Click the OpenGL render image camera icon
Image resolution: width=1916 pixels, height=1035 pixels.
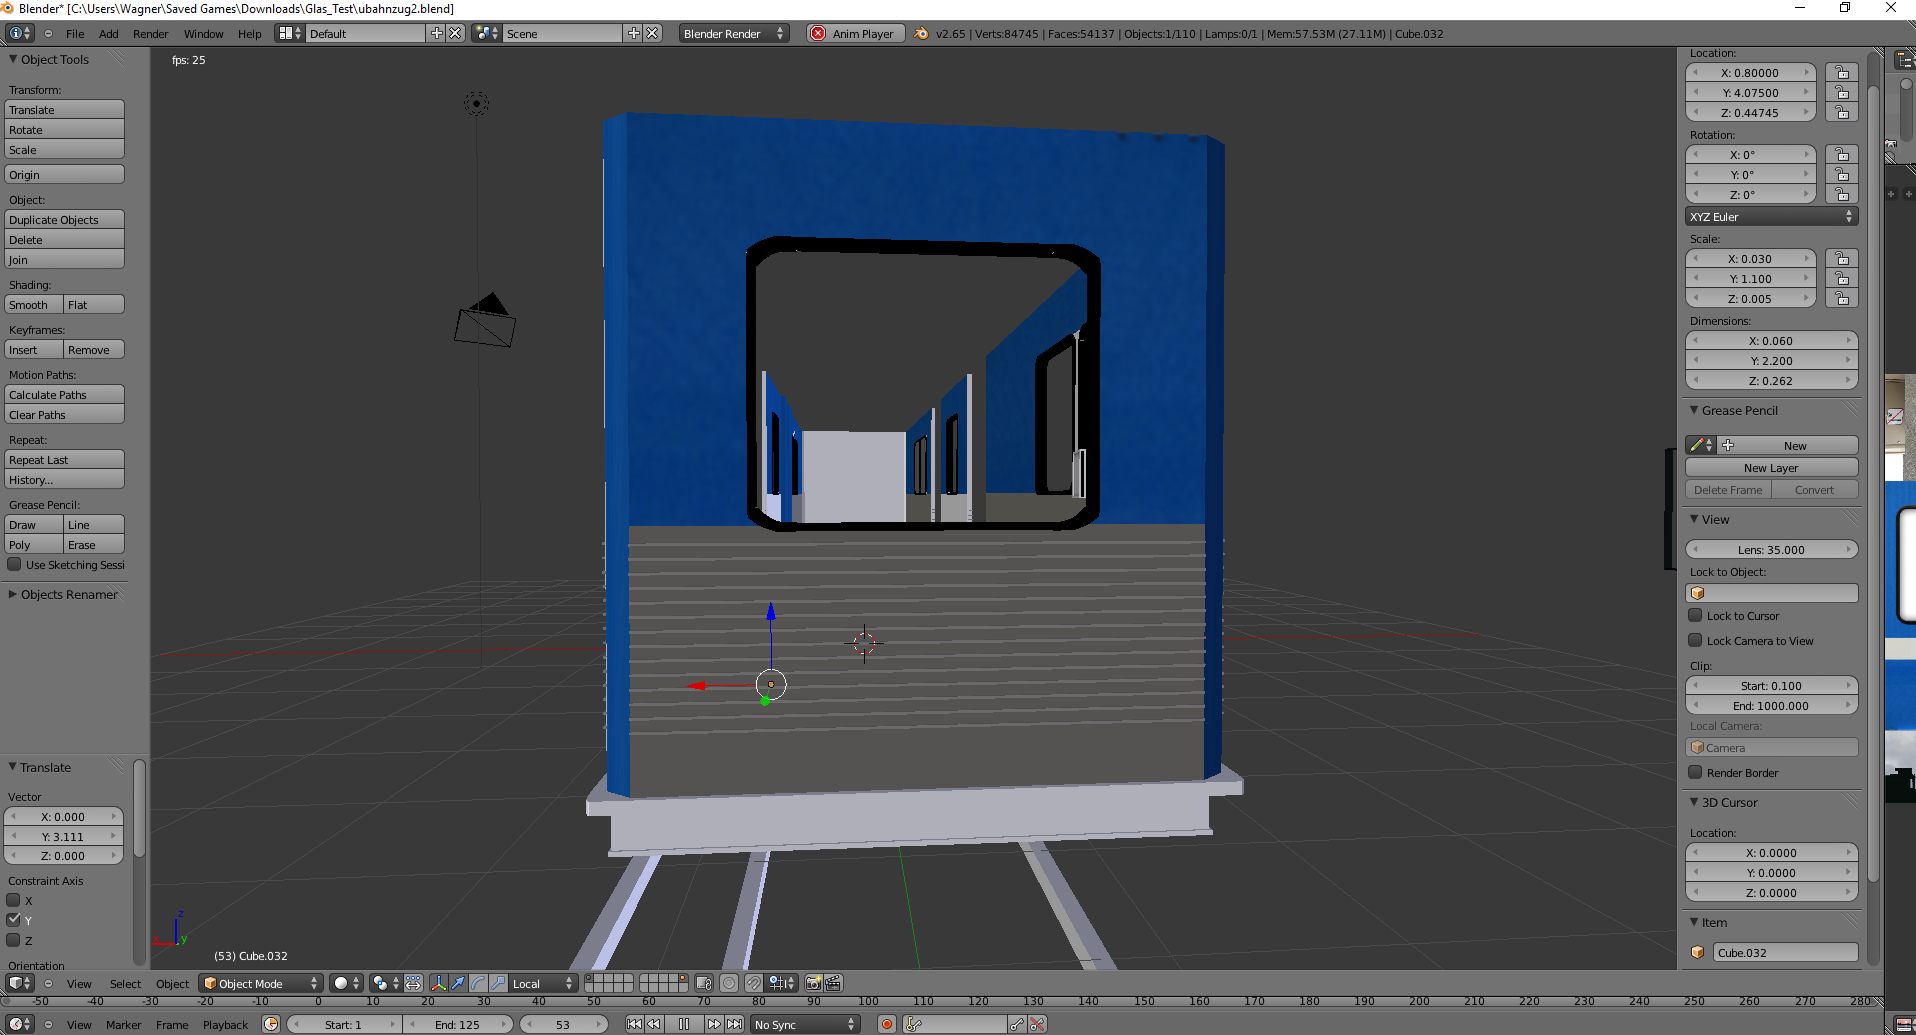tap(813, 983)
